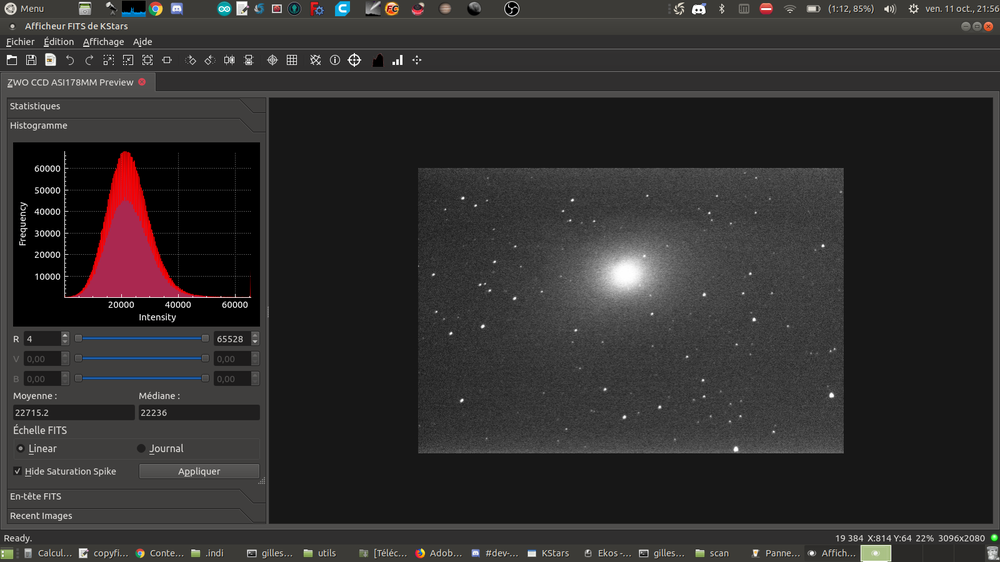Open the Fichier menu
Viewport: 1000px width, 562px height.
click(20, 42)
